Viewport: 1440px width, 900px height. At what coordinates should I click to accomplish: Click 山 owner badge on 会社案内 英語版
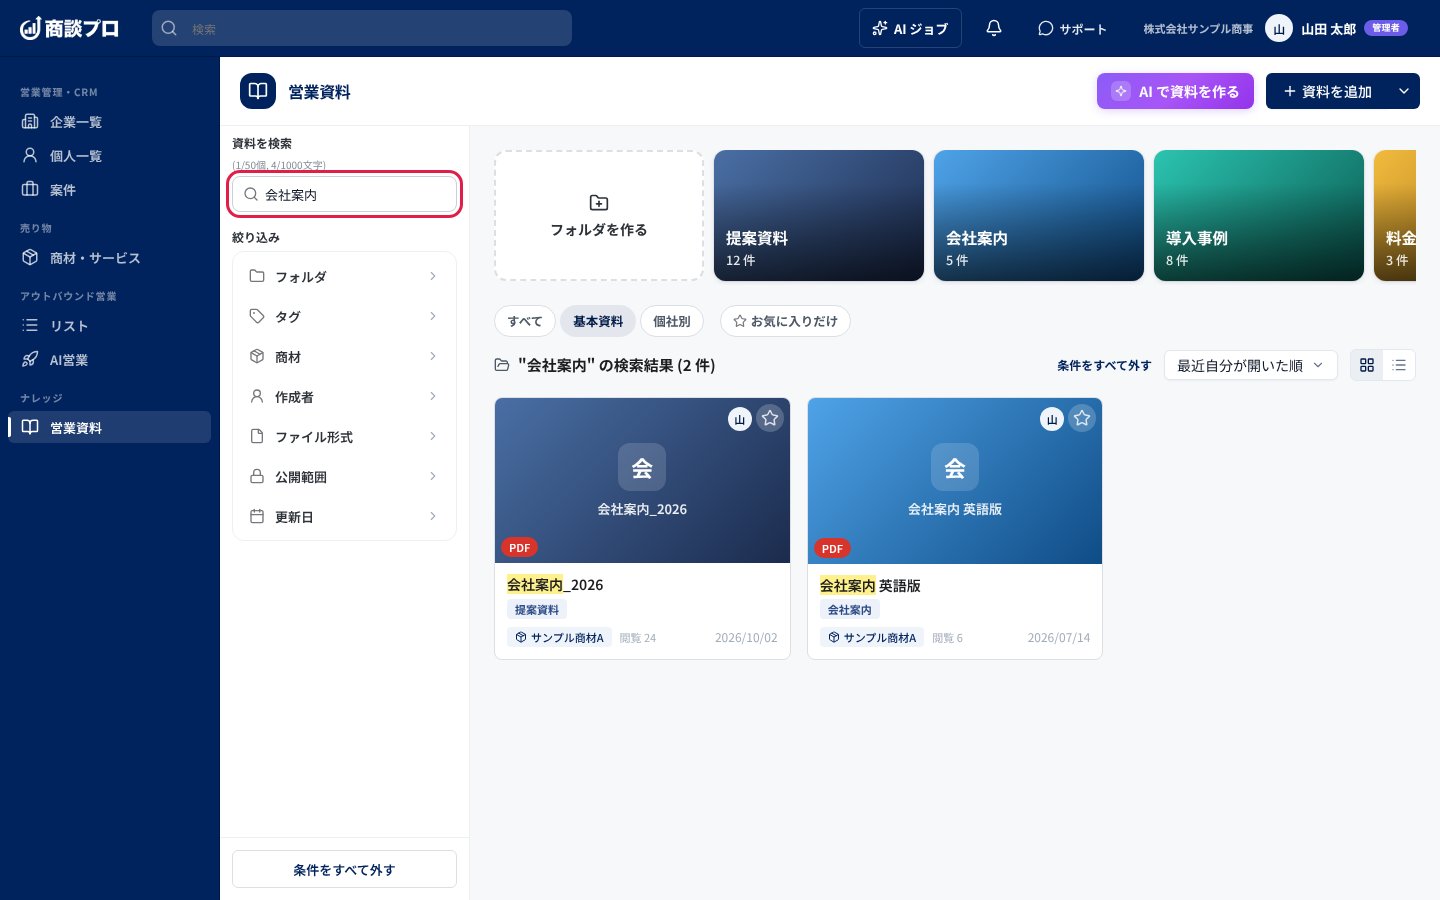1052,419
